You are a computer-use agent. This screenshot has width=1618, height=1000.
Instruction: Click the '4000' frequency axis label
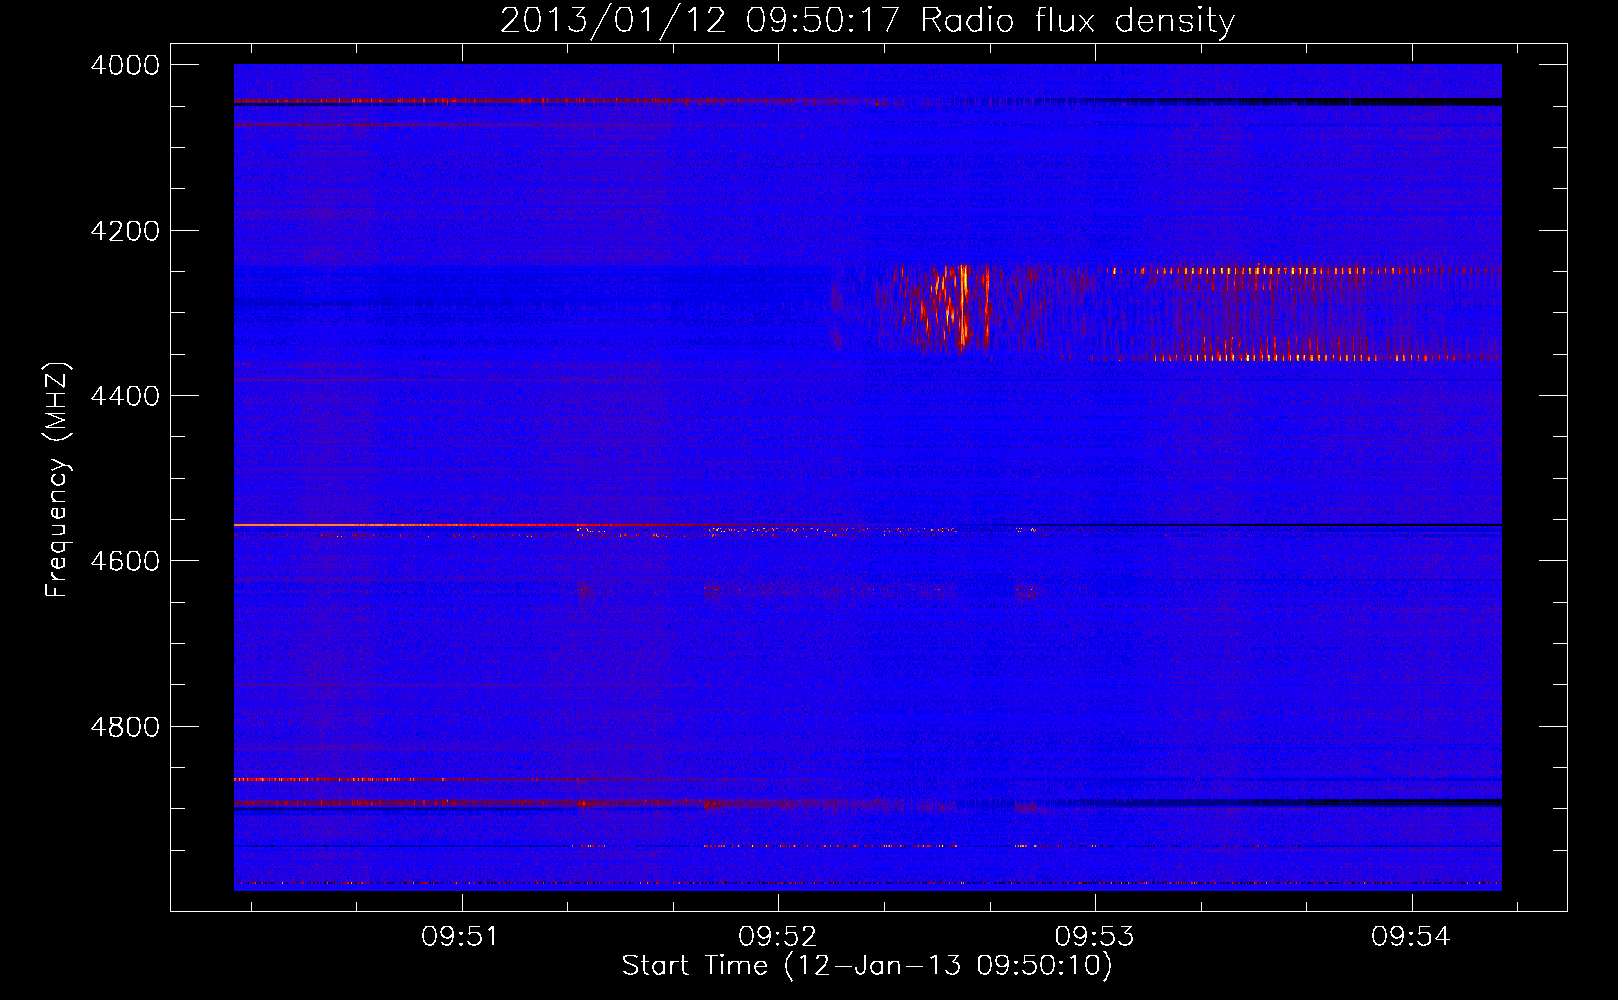coord(125,65)
